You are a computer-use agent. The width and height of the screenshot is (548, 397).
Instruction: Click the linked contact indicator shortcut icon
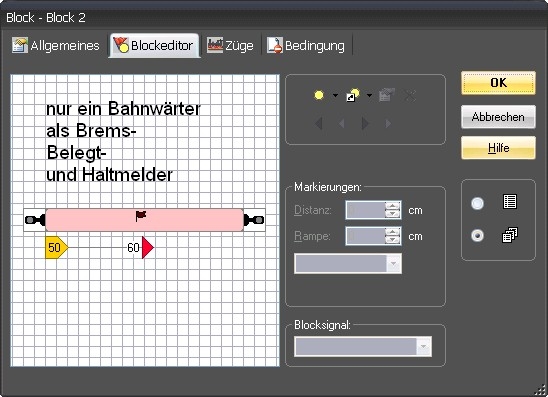point(353,95)
